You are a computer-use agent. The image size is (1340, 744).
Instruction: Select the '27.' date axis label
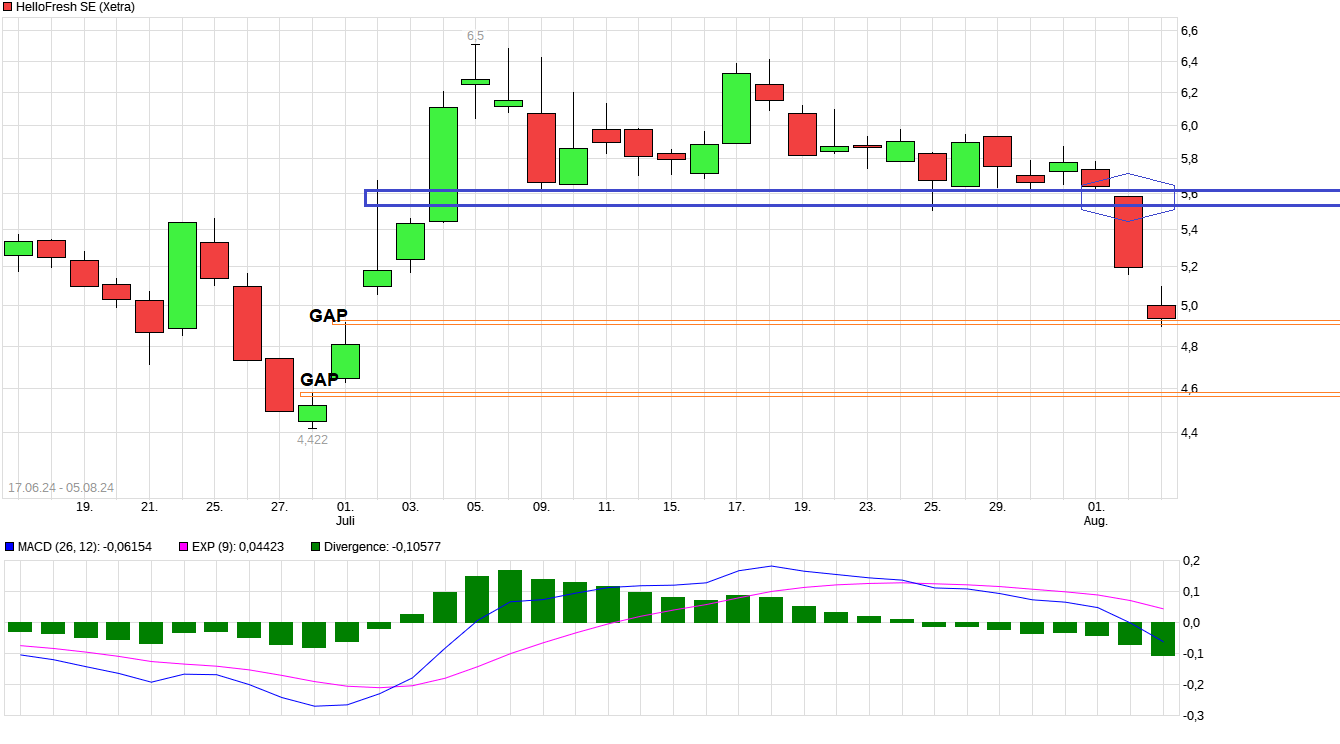click(280, 507)
